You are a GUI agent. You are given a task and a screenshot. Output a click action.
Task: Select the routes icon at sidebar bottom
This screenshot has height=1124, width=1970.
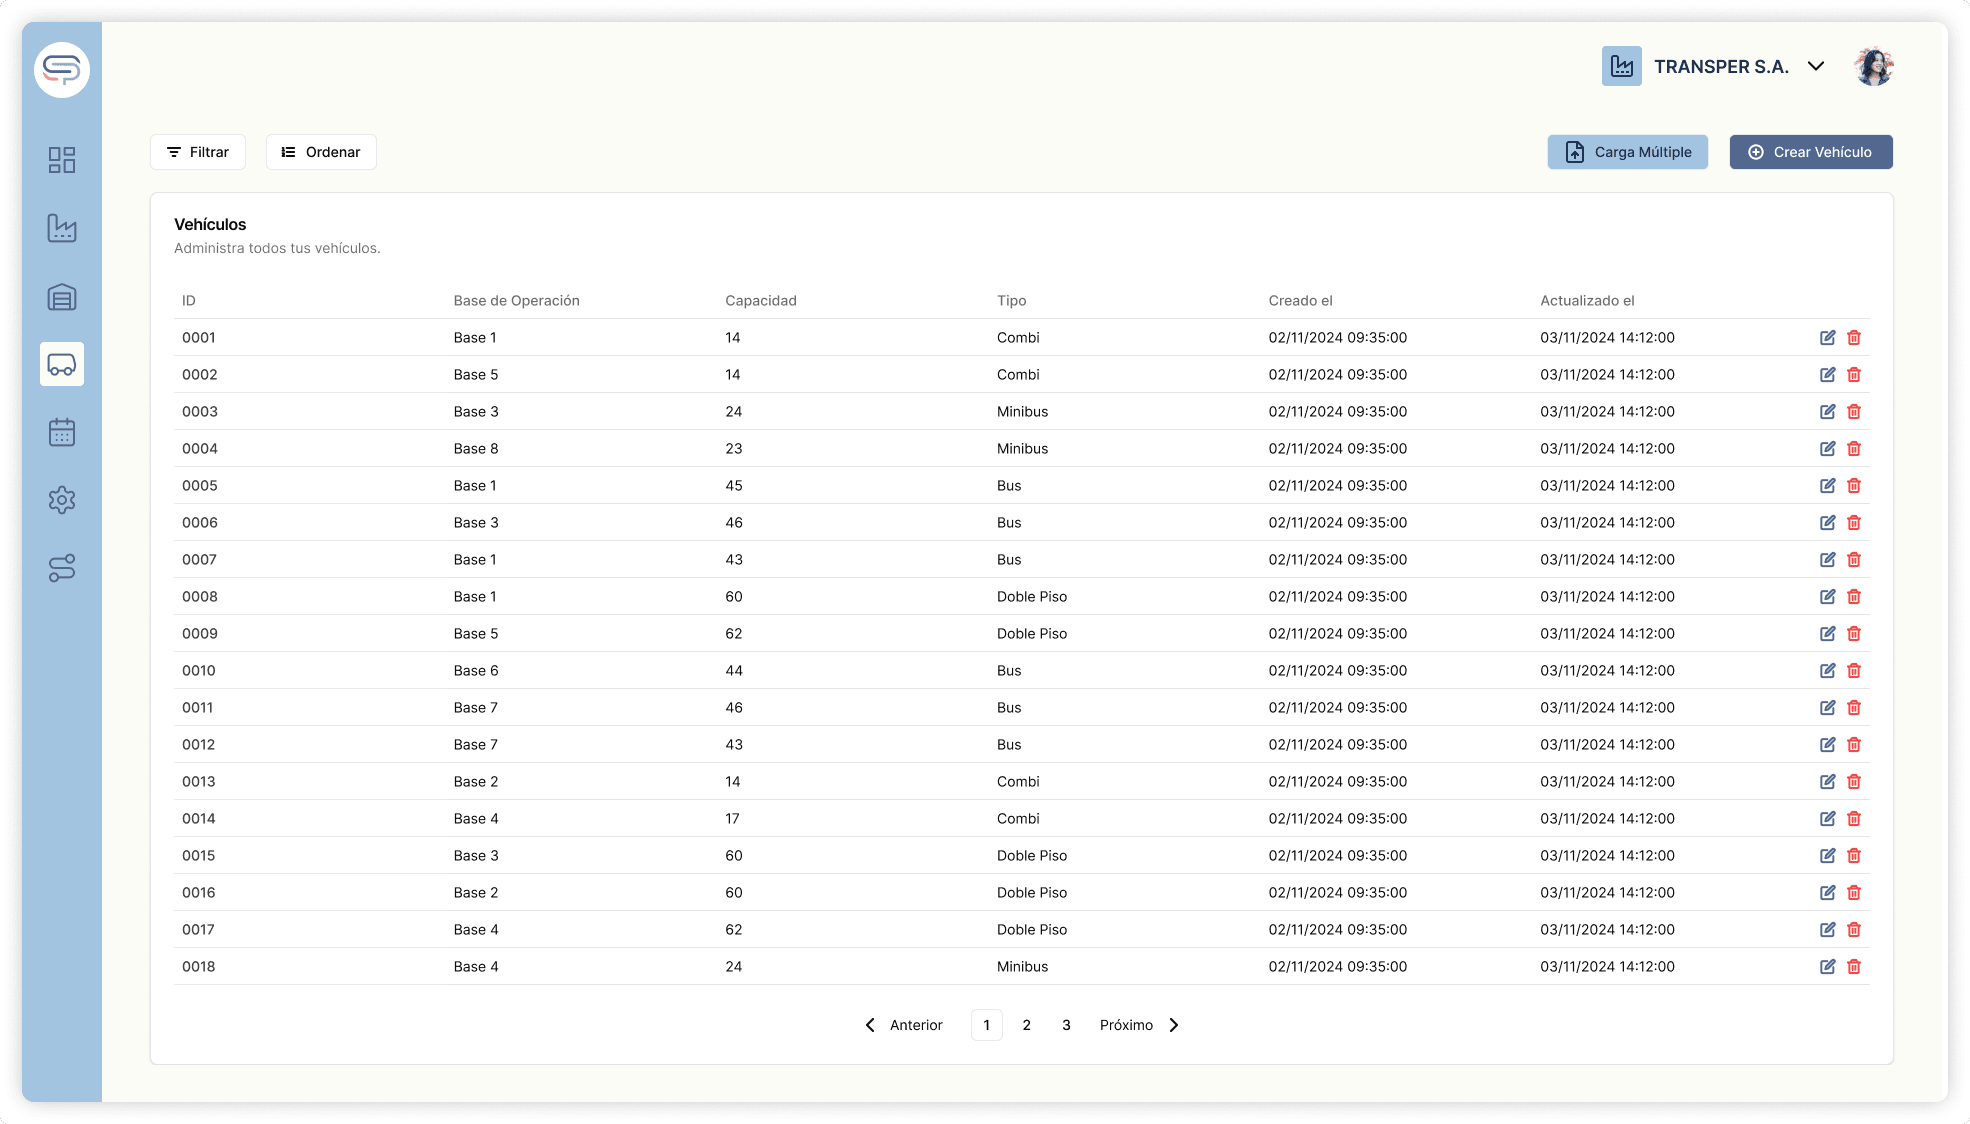tap(62, 568)
